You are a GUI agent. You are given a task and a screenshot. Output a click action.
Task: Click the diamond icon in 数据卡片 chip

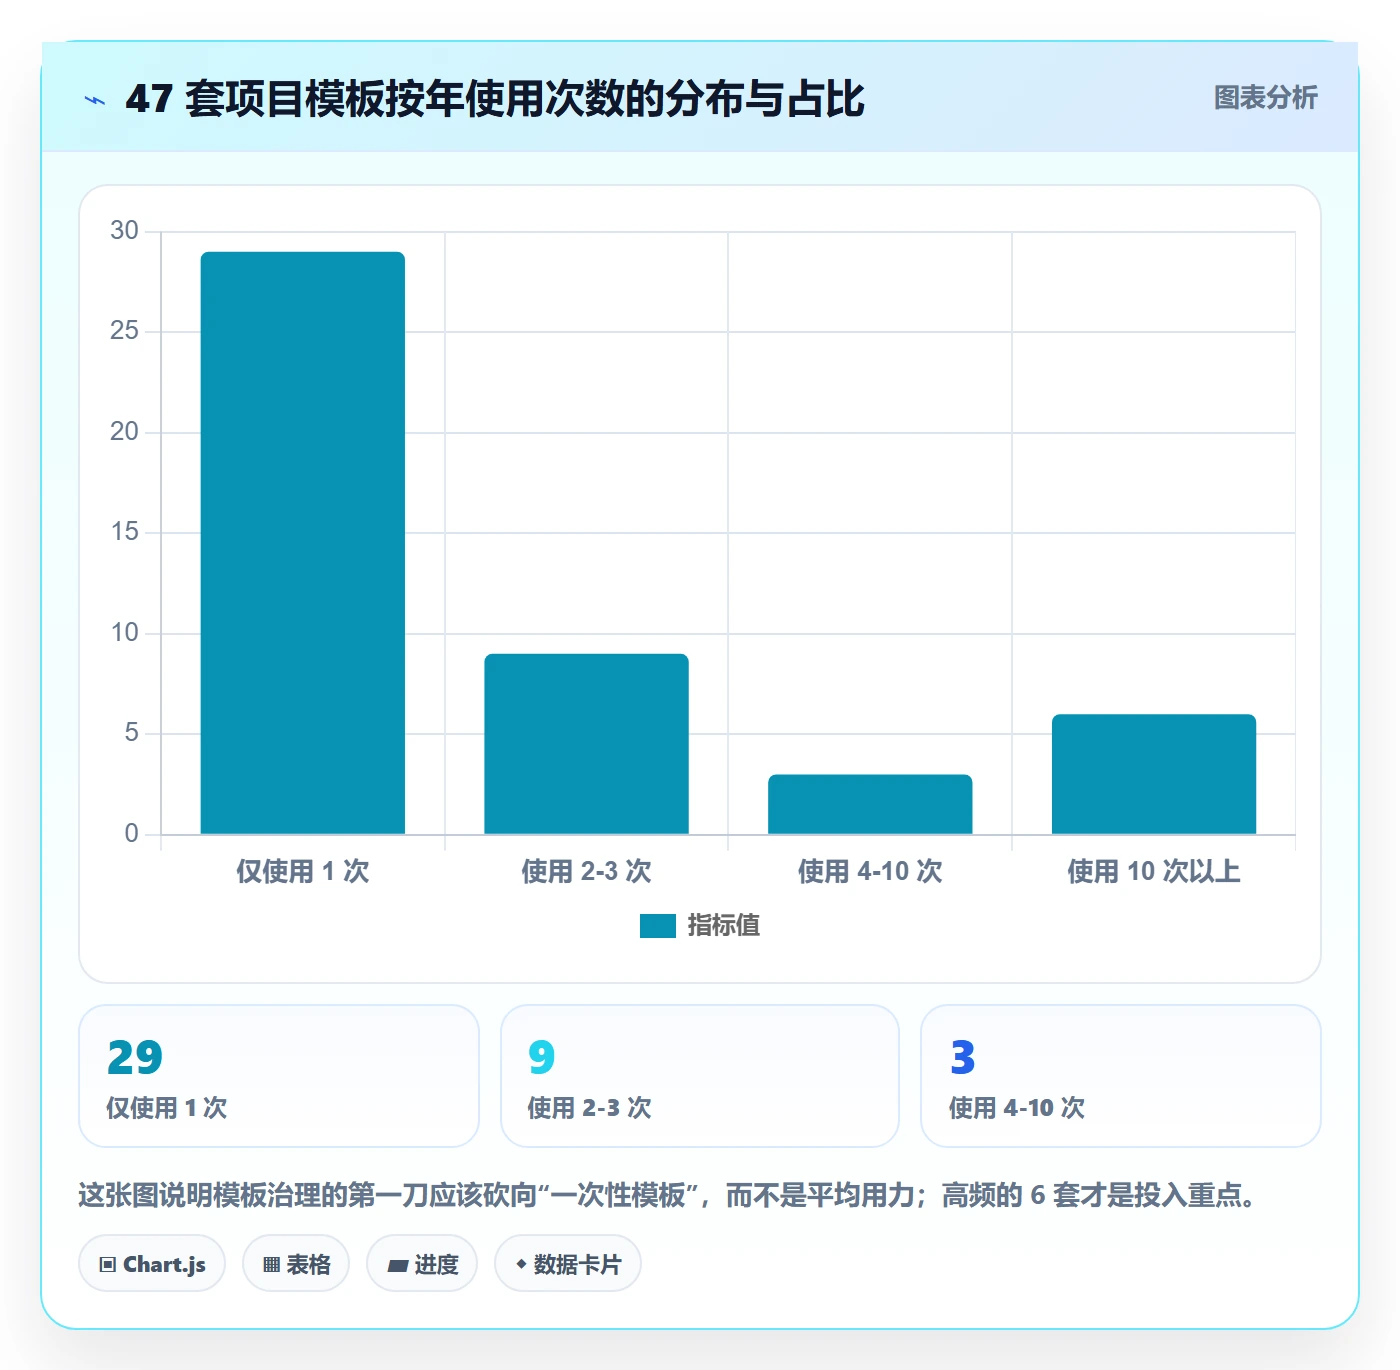click(521, 1264)
